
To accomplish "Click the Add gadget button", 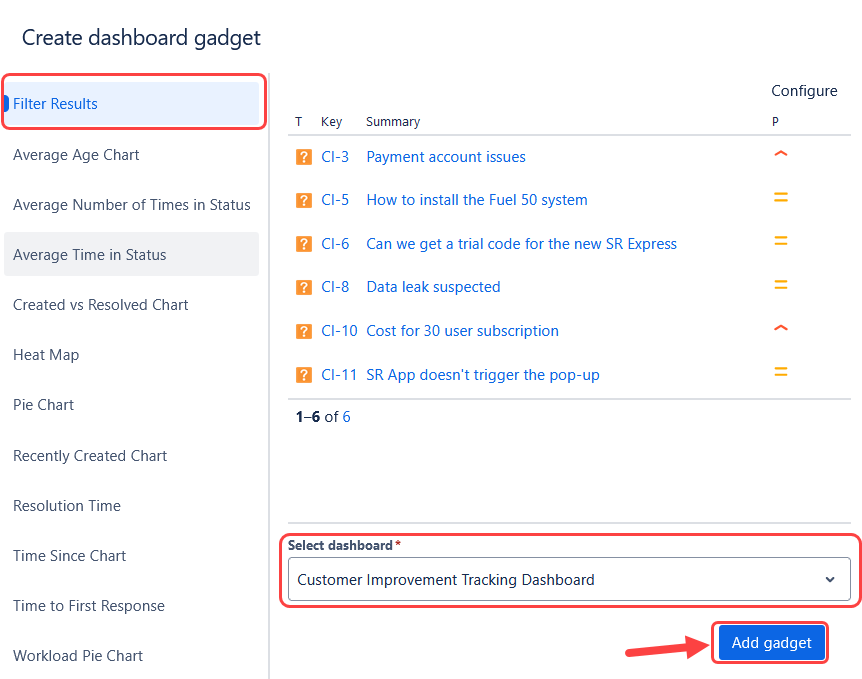I will point(771,643).
